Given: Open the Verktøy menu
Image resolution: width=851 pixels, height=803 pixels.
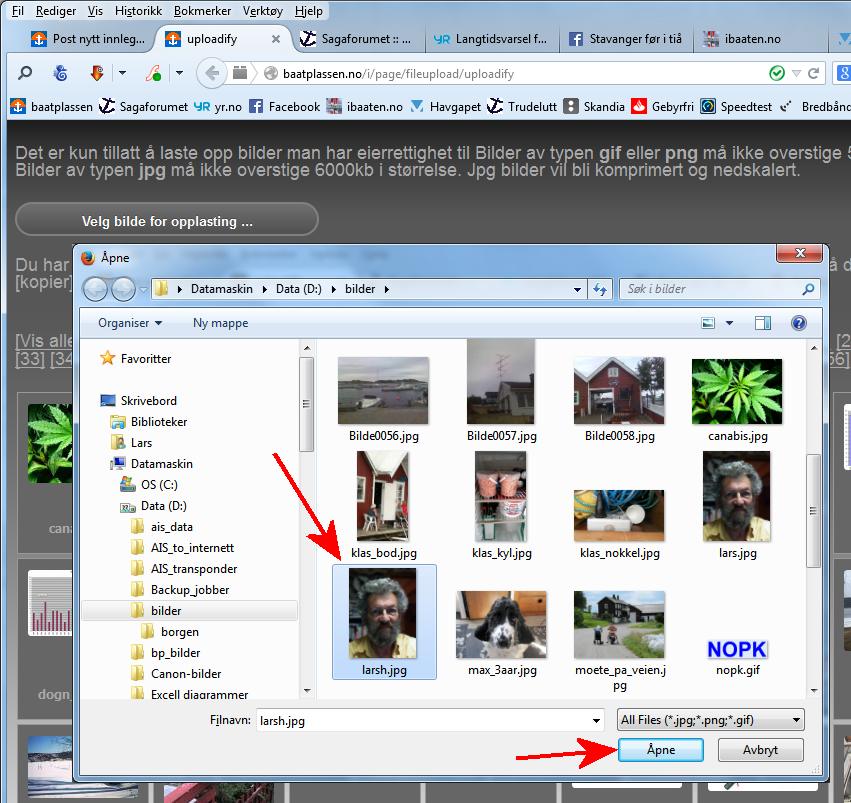Looking at the screenshot, I should (x=263, y=11).
